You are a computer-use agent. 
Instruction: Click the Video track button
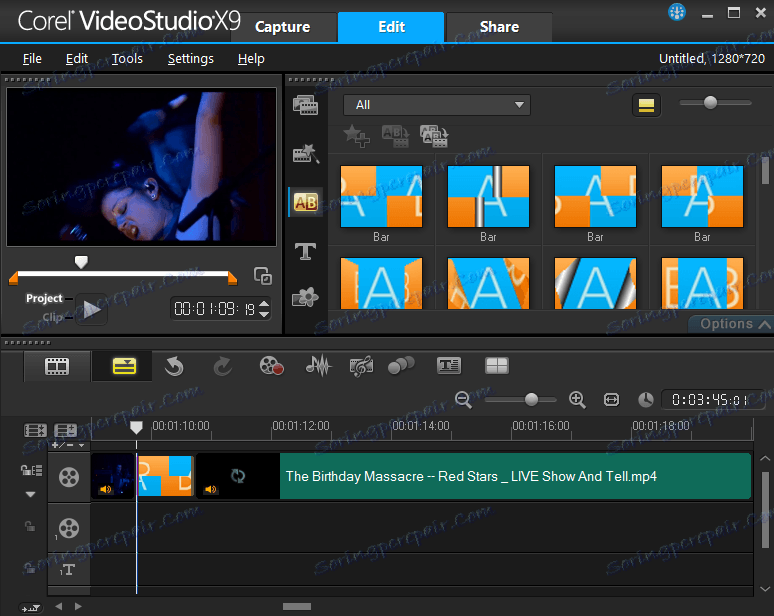pyautogui.click(x=69, y=477)
